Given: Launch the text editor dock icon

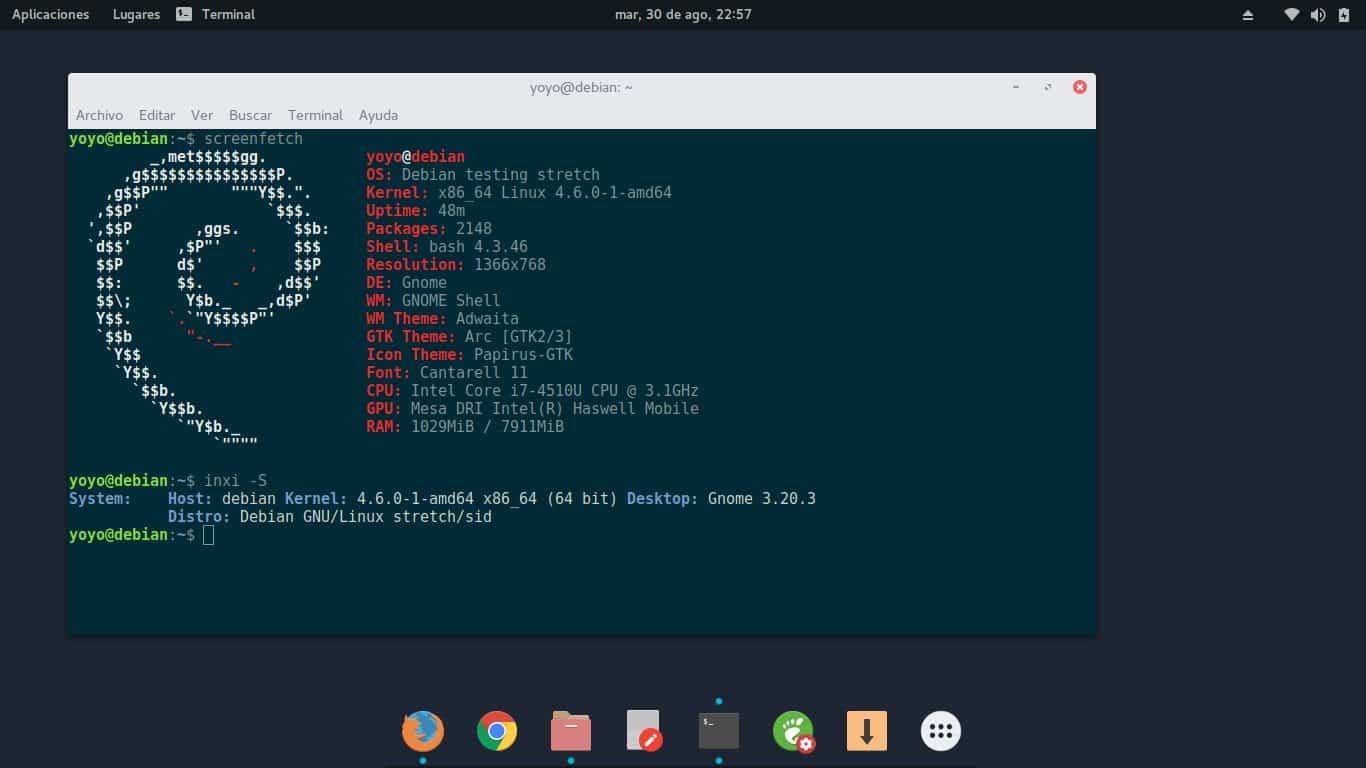Looking at the screenshot, I should click(x=644, y=731).
